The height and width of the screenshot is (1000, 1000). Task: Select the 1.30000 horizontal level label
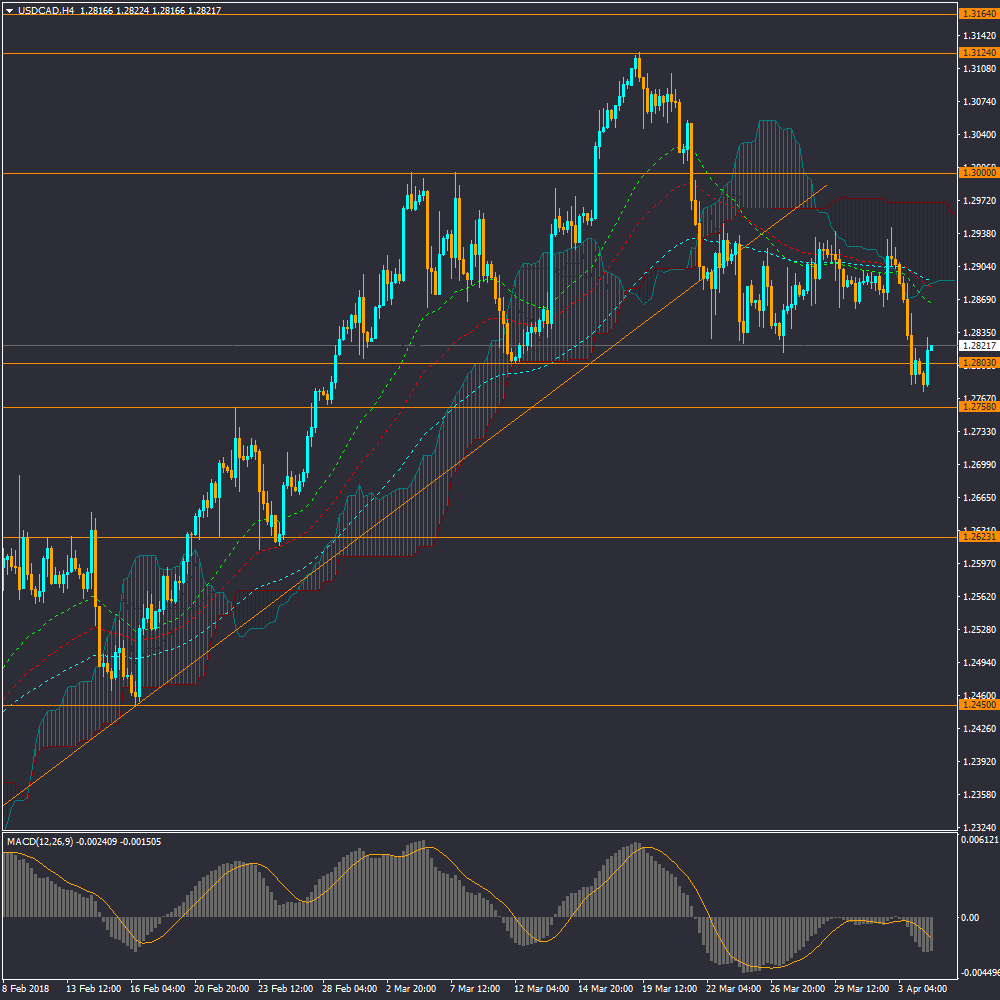(x=976, y=173)
